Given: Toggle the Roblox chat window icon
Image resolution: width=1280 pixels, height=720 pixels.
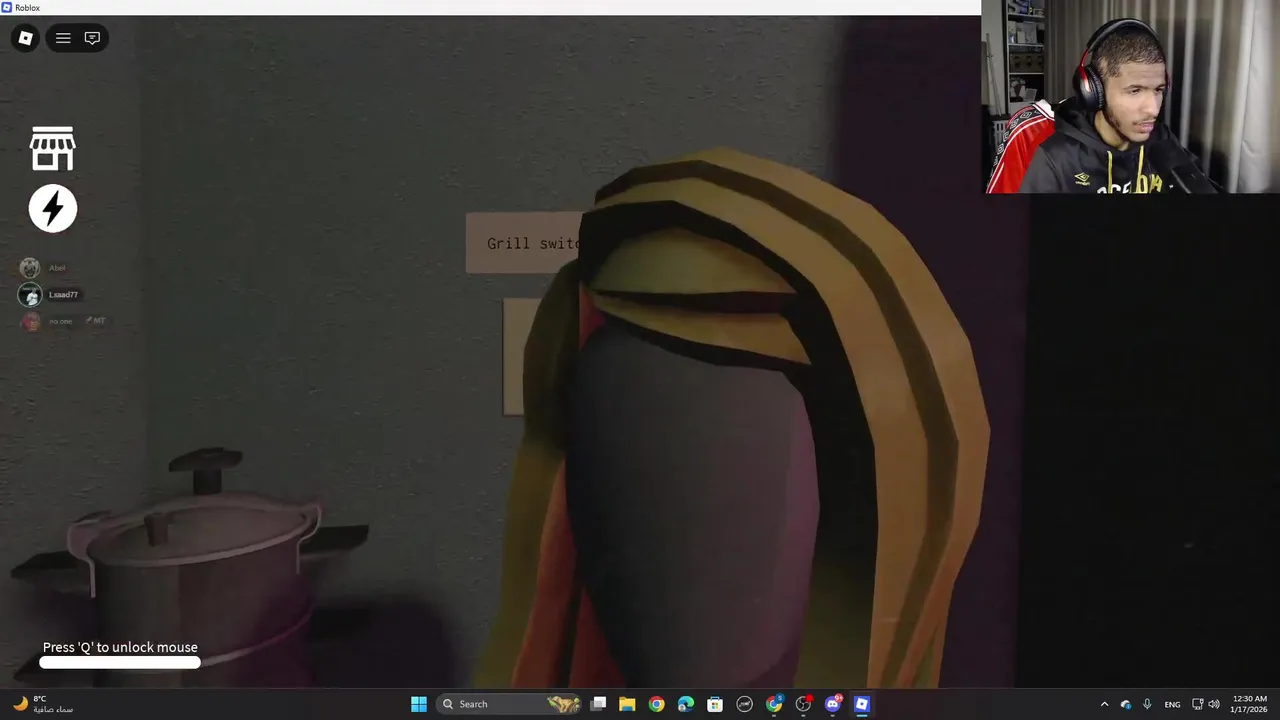Looking at the screenshot, I should pos(92,38).
